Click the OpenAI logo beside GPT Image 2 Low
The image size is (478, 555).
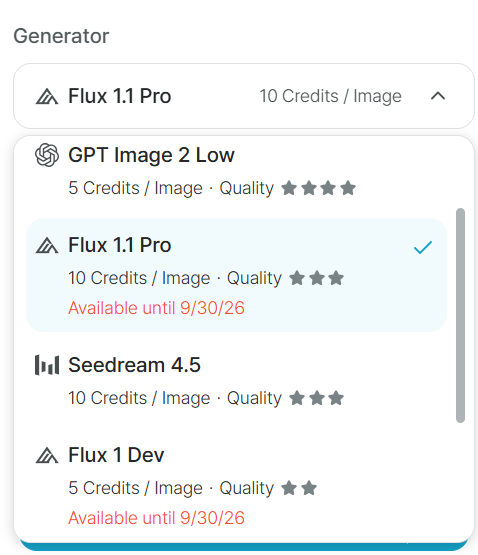tap(47, 155)
